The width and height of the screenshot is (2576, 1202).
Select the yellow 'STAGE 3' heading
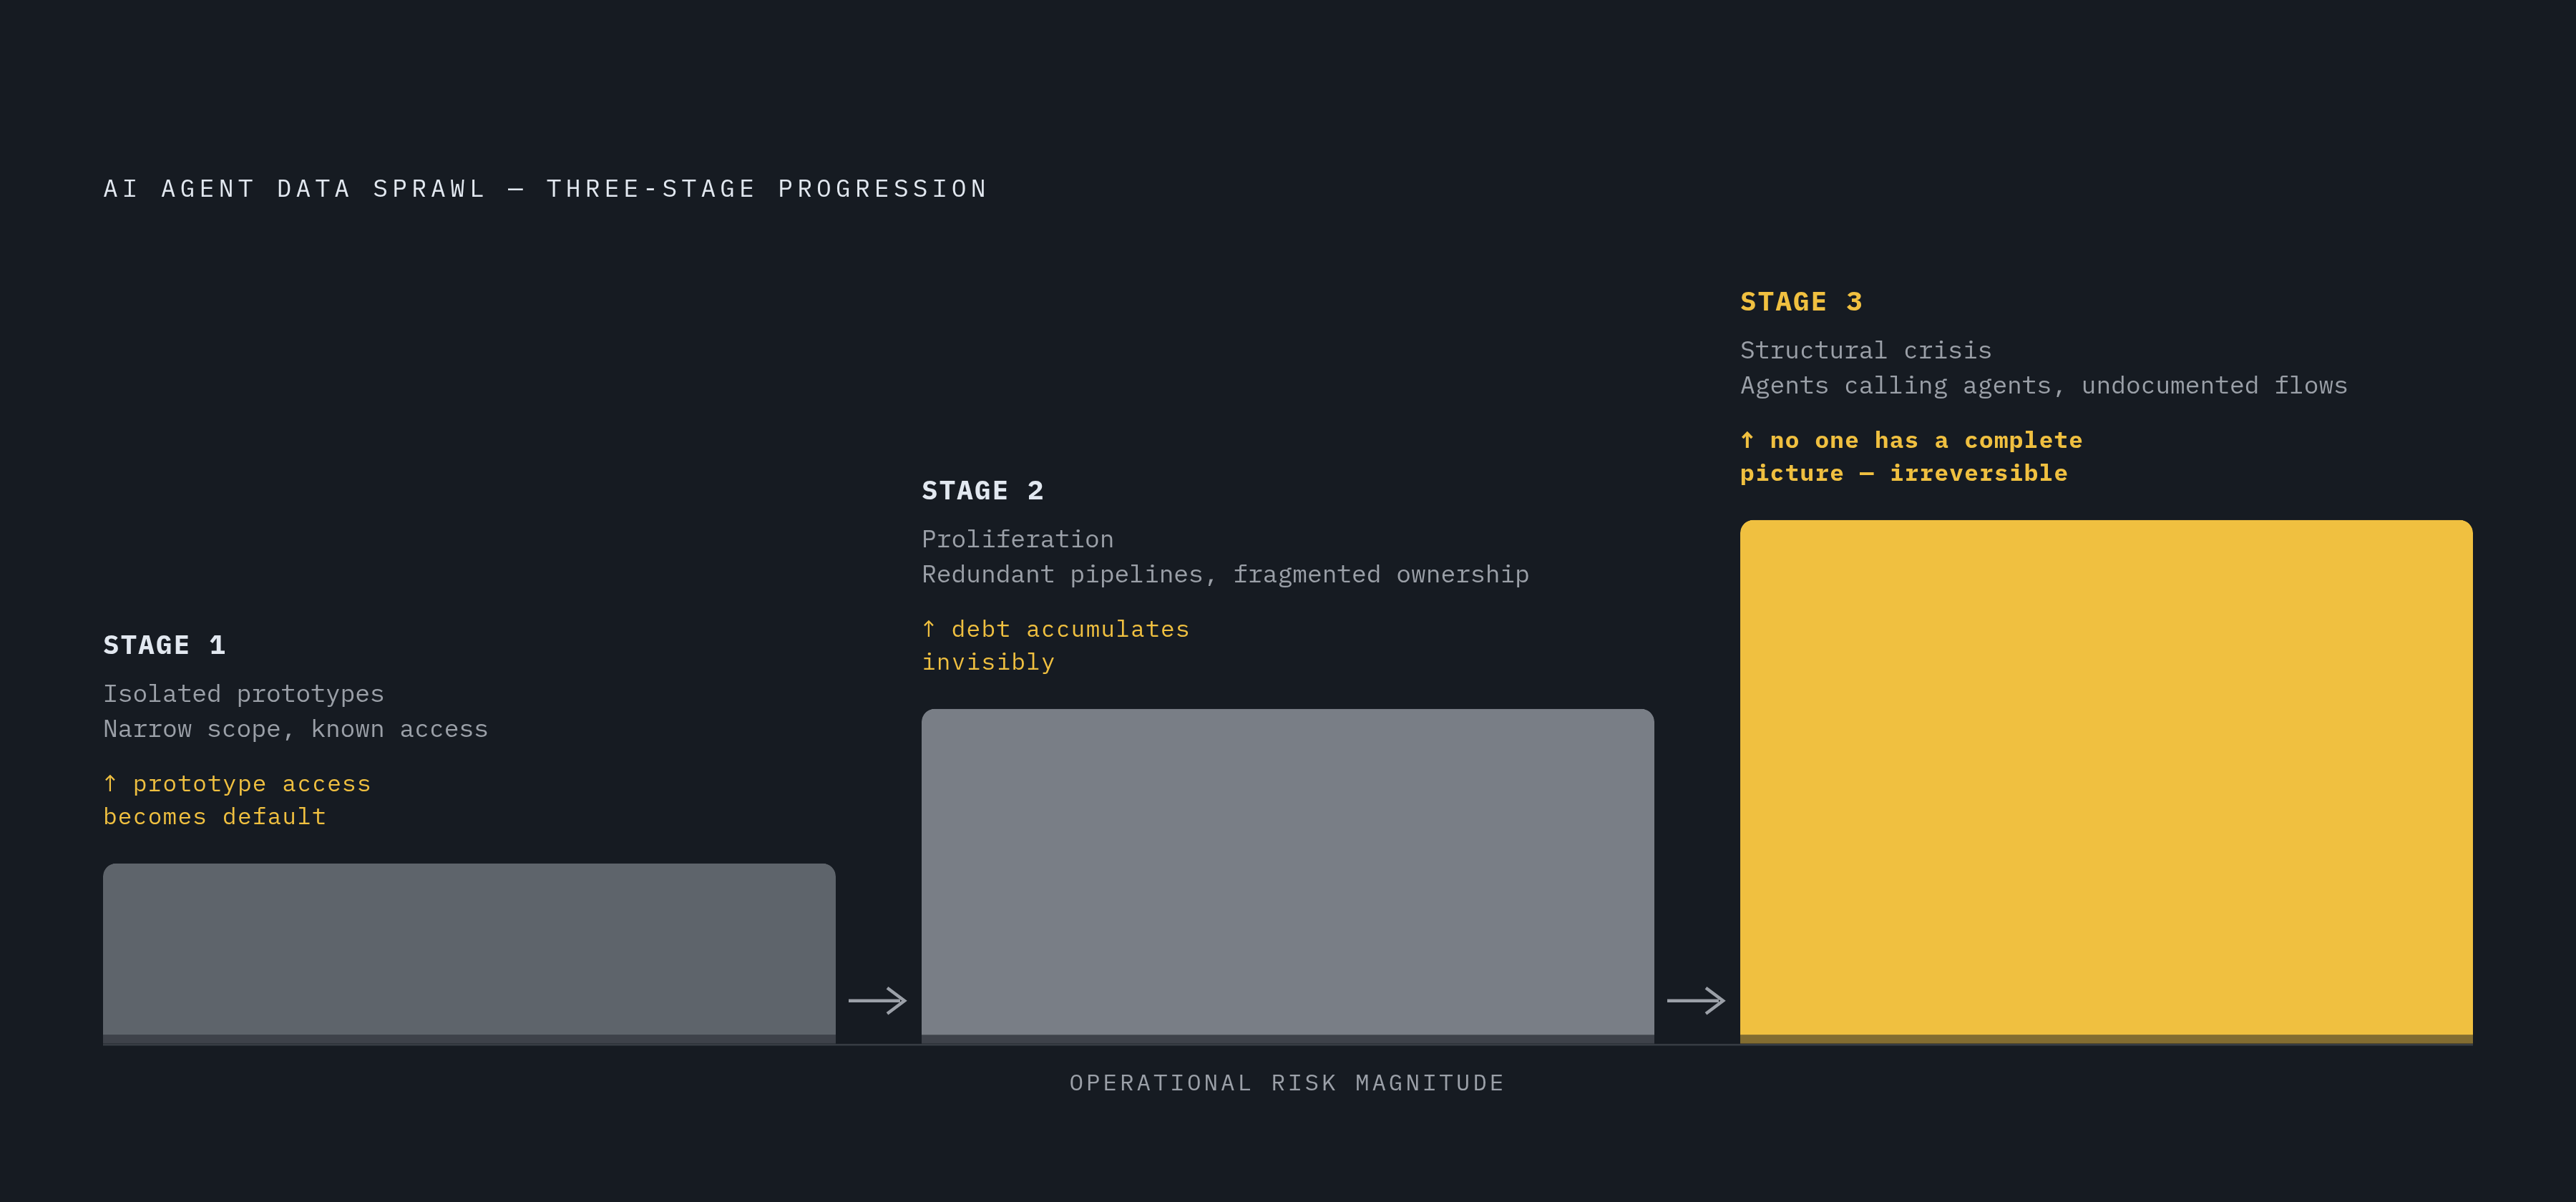coord(1801,302)
